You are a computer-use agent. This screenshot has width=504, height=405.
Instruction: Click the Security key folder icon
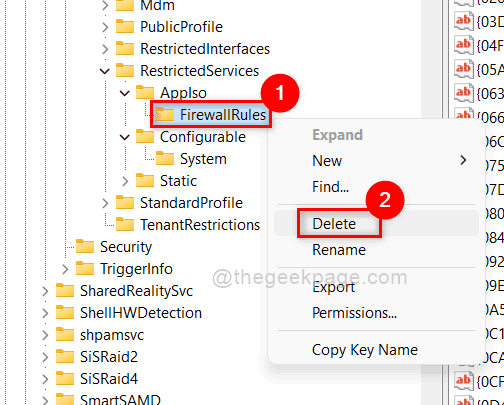(x=85, y=246)
